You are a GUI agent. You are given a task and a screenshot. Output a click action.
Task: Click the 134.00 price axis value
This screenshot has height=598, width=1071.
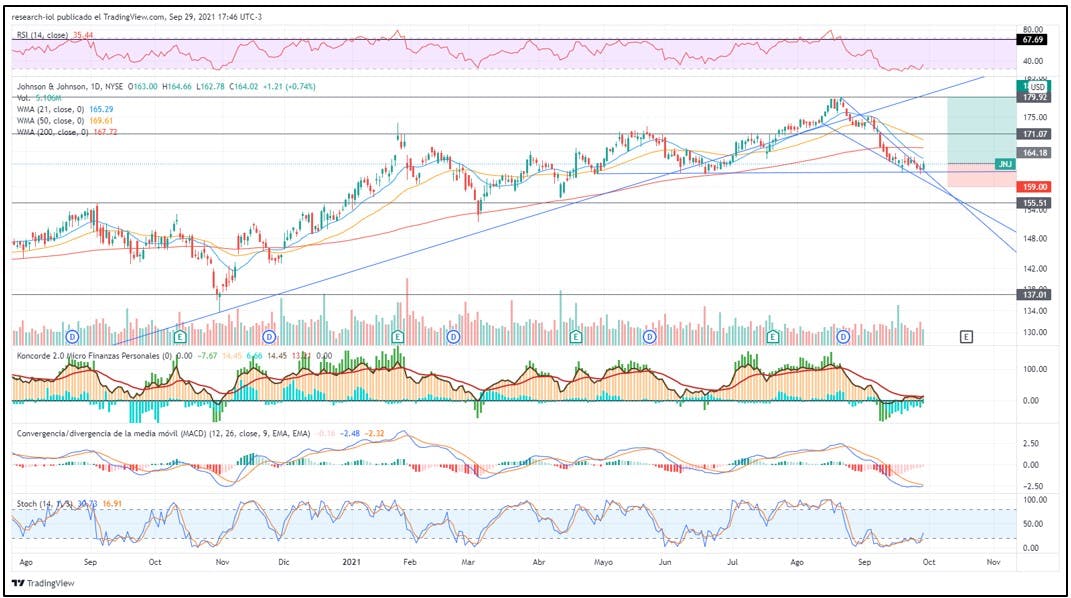point(1035,311)
